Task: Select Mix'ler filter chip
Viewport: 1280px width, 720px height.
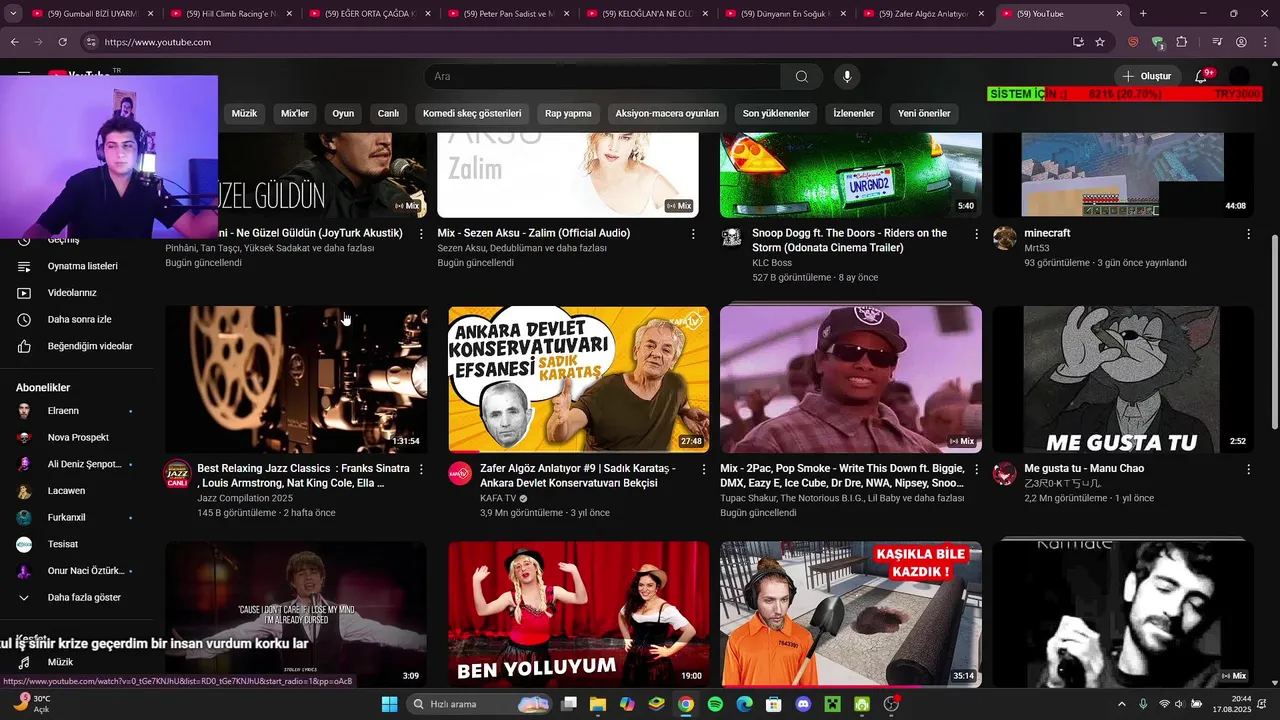Action: (295, 113)
